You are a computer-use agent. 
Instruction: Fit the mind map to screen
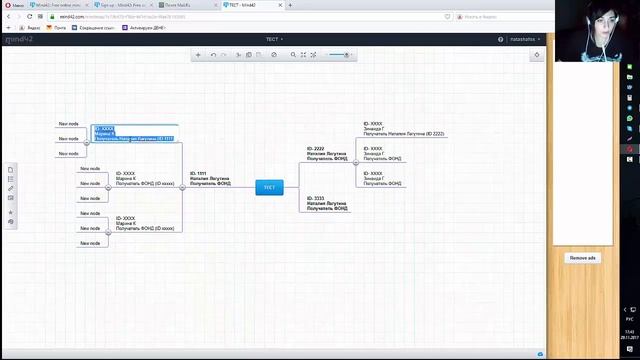[x=303, y=55]
